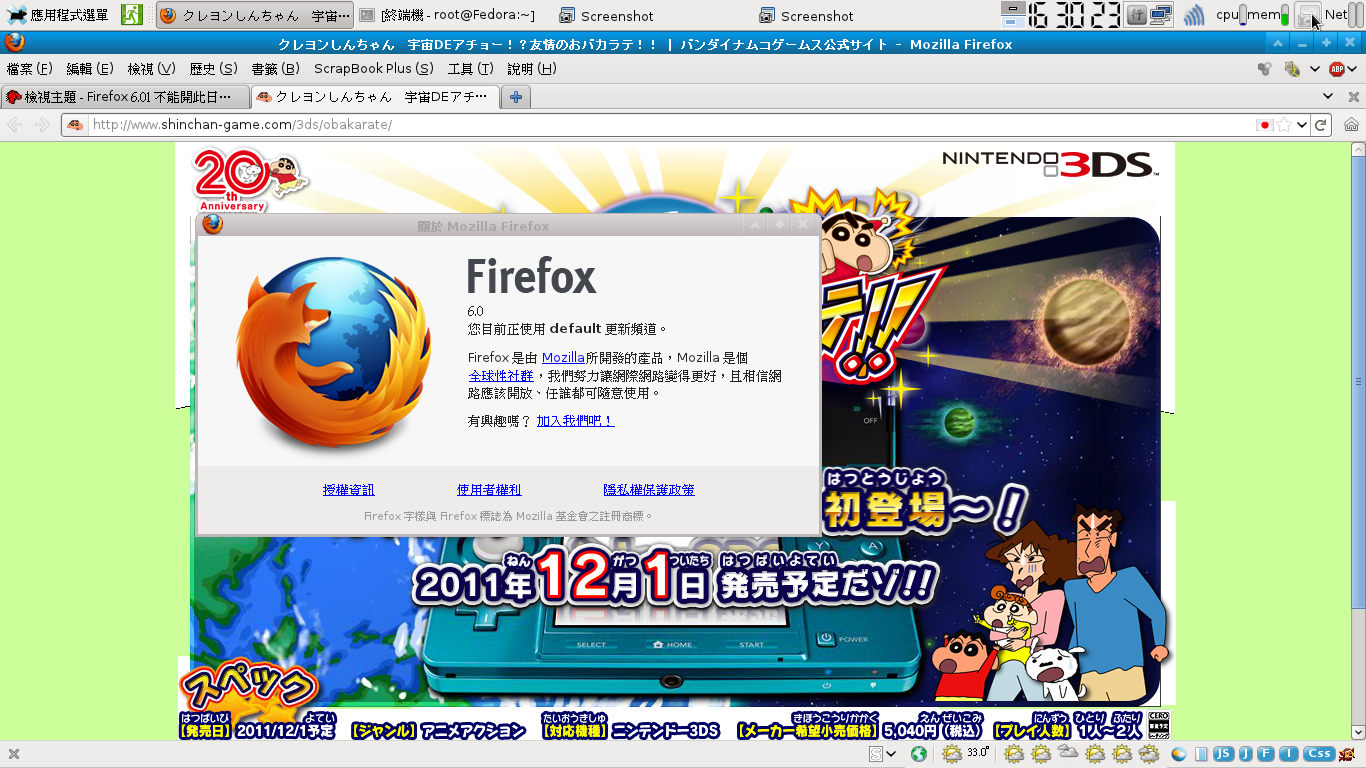Open the 編輯 (E) menu
The height and width of the screenshot is (768, 1366).
click(x=90, y=69)
